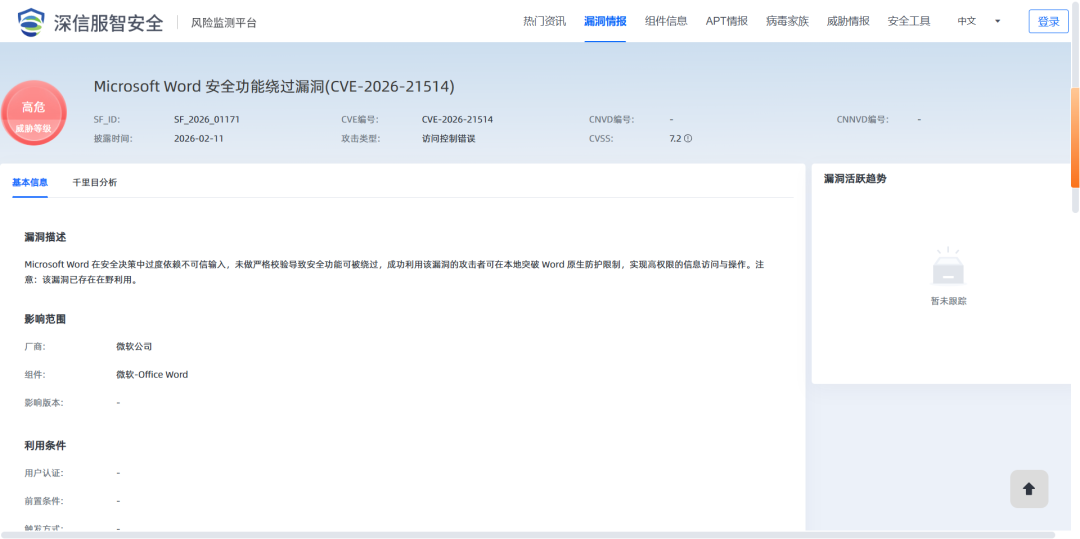This screenshot has width=1080, height=539.
Task: Click the CNVD编号 label
Action: tap(611, 119)
